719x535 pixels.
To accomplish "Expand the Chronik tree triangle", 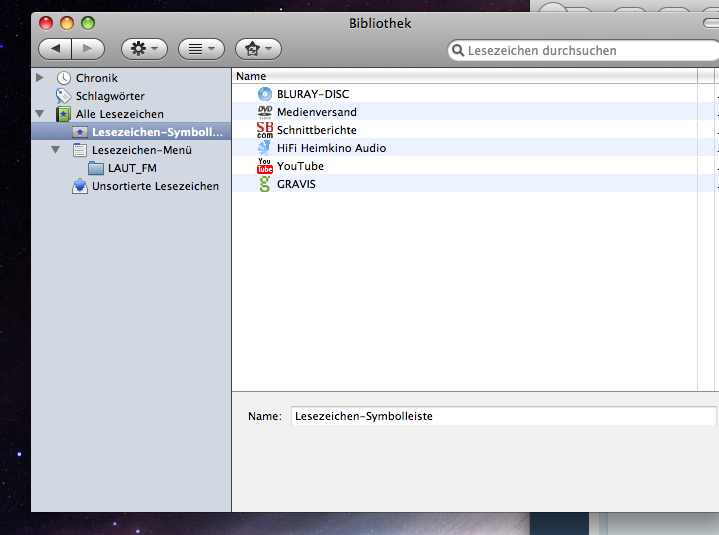I will point(40,77).
